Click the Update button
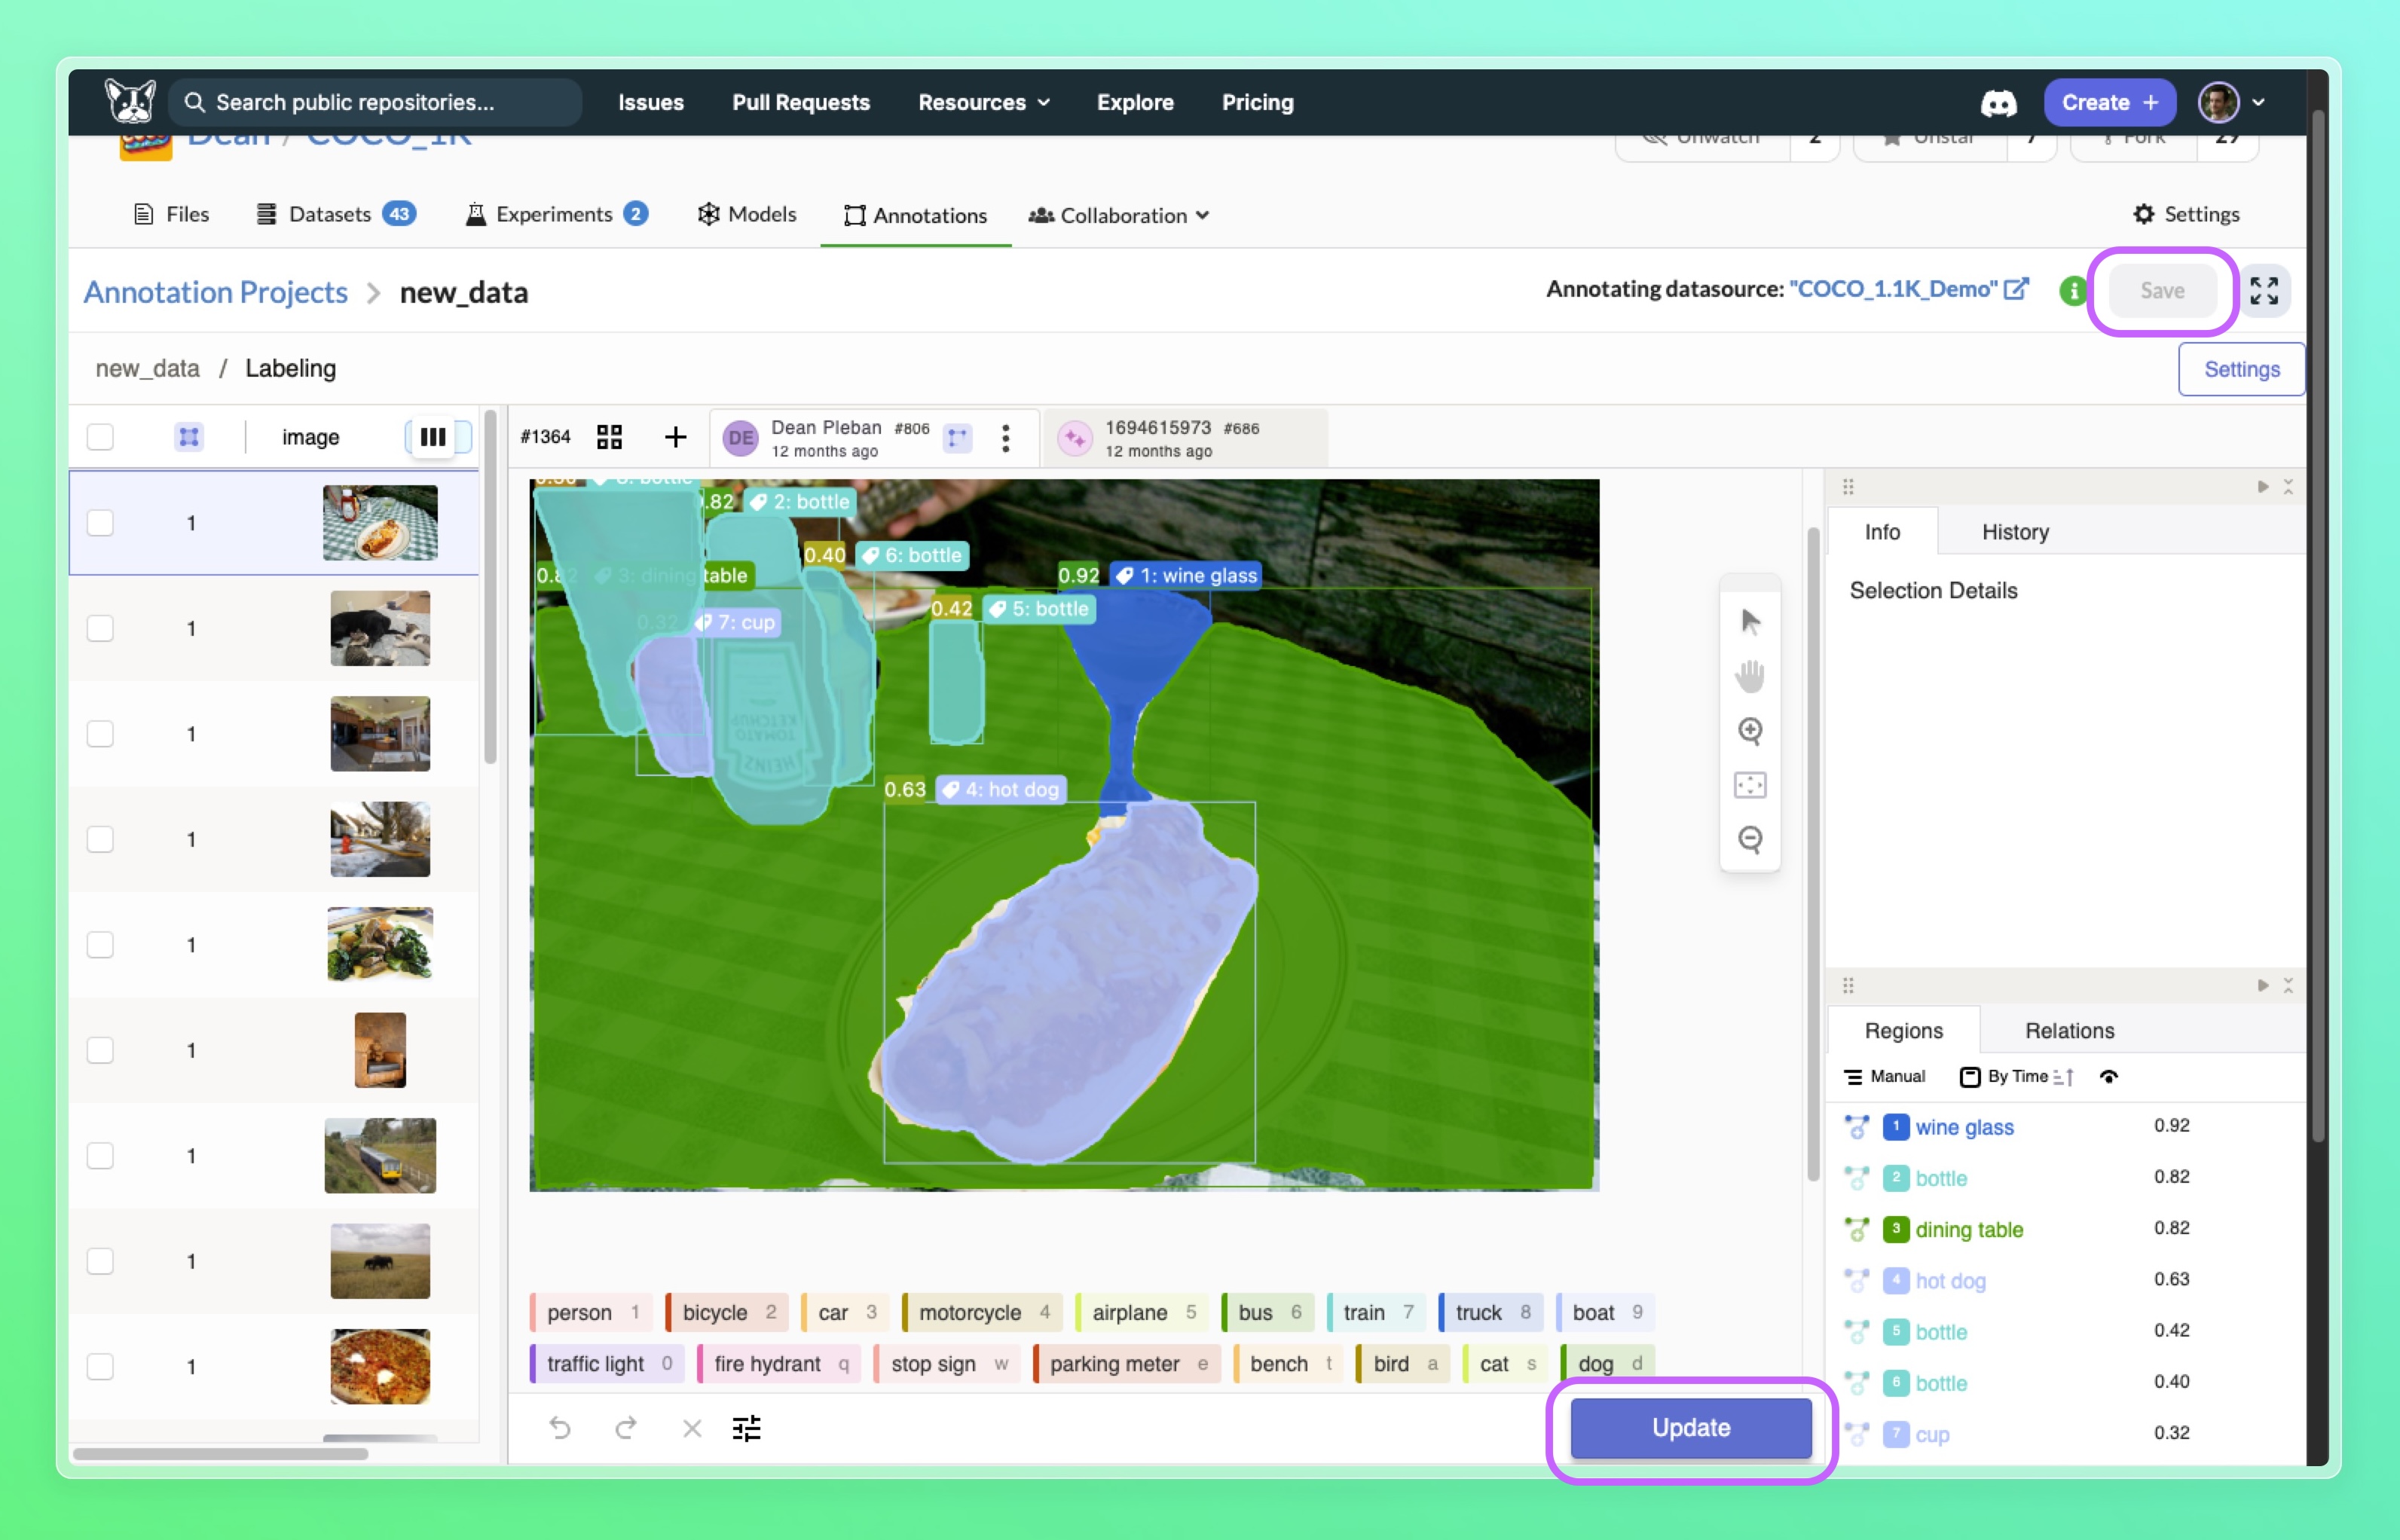2400x1540 pixels. (x=1689, y=1426)
